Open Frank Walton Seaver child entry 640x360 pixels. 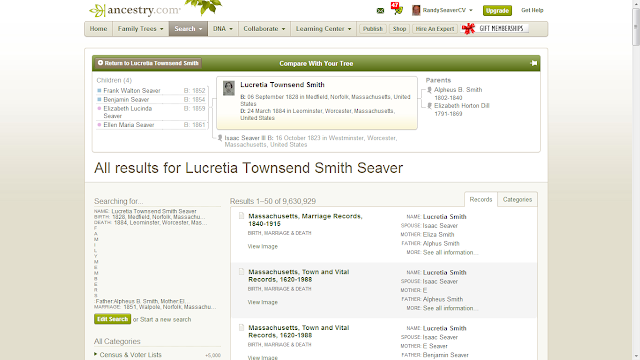pyautogui.click(x=132, y=91)
